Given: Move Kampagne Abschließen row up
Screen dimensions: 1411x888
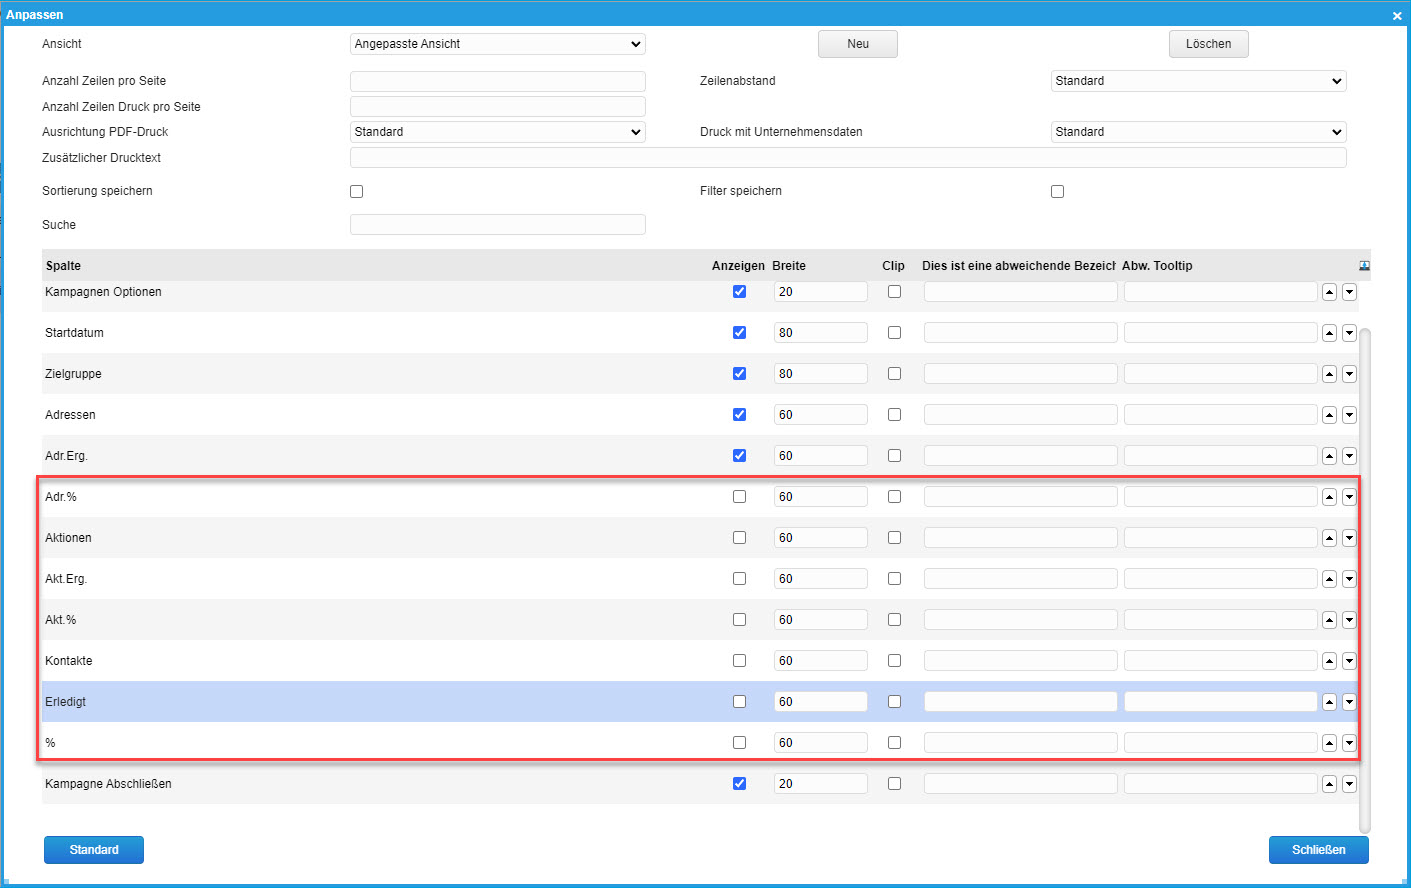Looking at the screenshot, I should click(1329, 784).
